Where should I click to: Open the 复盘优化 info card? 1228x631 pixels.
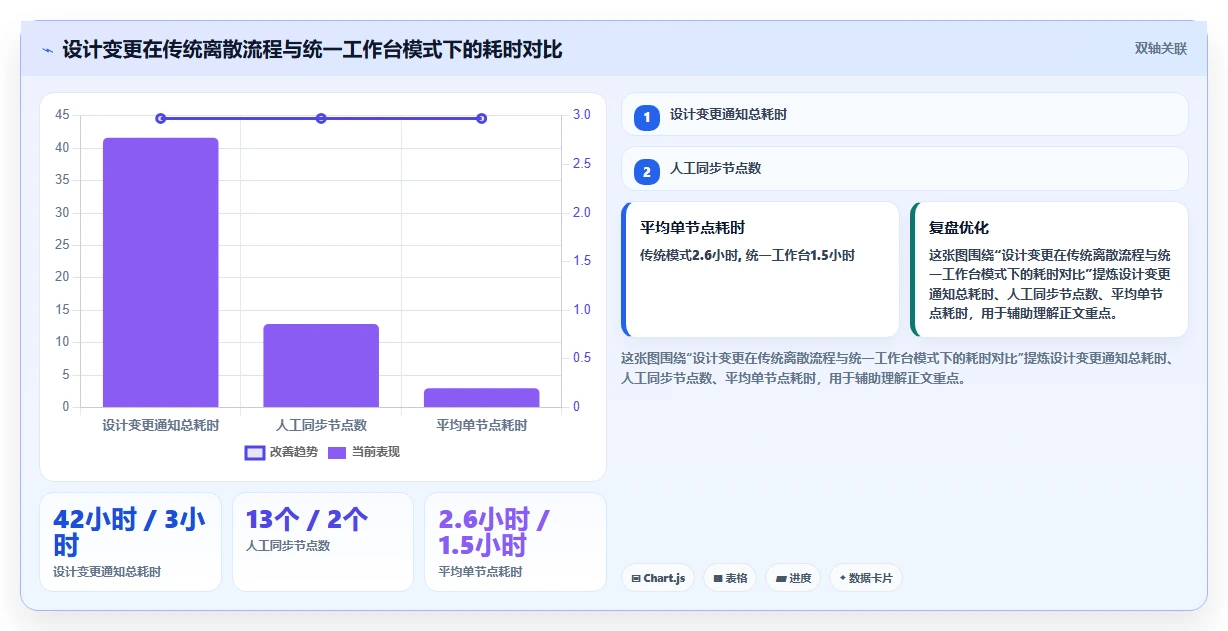click(1049, 270)
